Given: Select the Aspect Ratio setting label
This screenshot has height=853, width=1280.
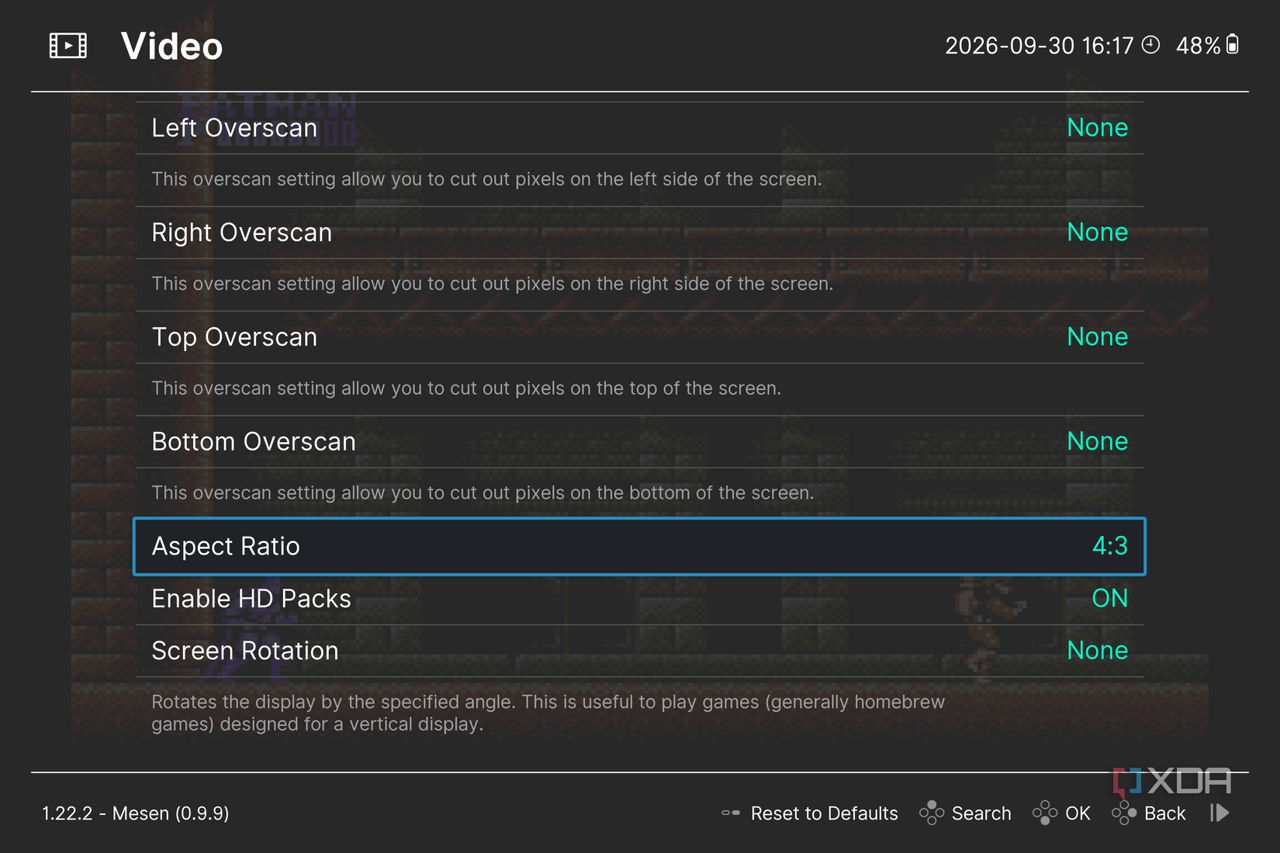Looking at the screenshot, I should (226, 546).
